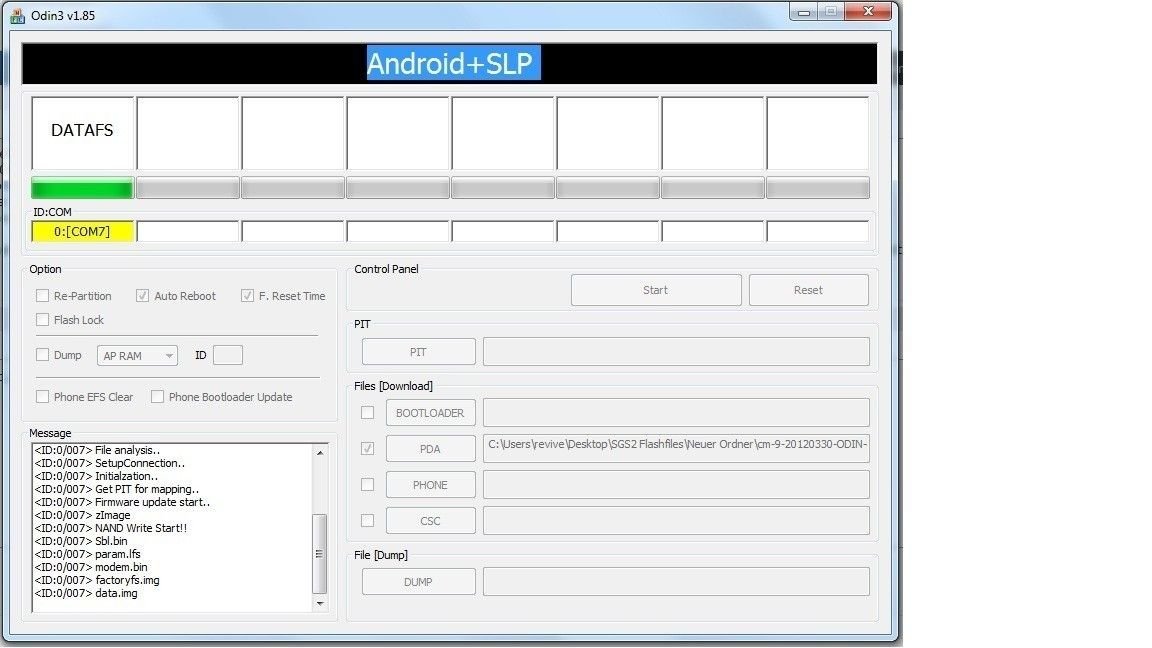1152x648 pixels.
Task: Click the Message log scroll down arrow
Action: coord(320,603)
